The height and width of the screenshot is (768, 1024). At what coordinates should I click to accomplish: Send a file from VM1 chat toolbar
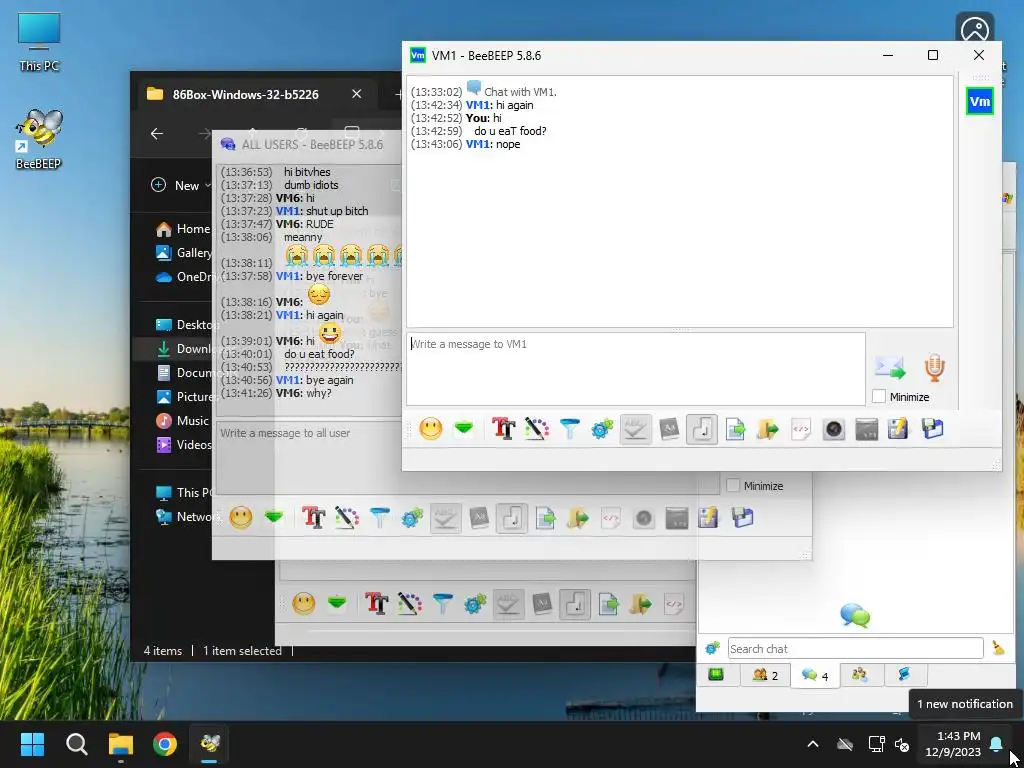[x=735, y=429]
